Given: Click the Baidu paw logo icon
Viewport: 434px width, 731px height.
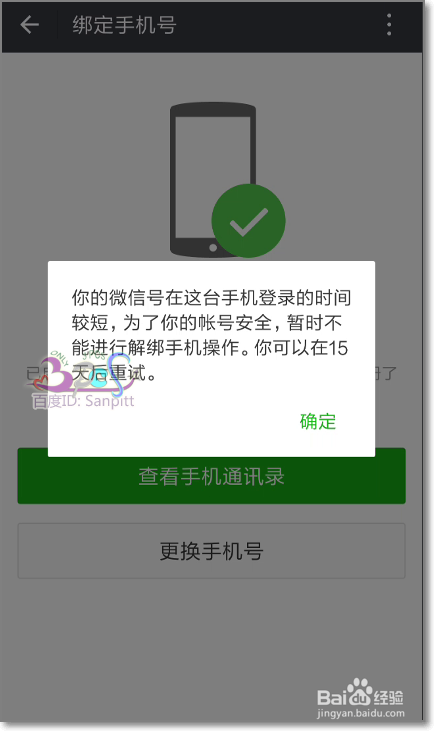Looking at the screenshot, I should click(359, 692).
